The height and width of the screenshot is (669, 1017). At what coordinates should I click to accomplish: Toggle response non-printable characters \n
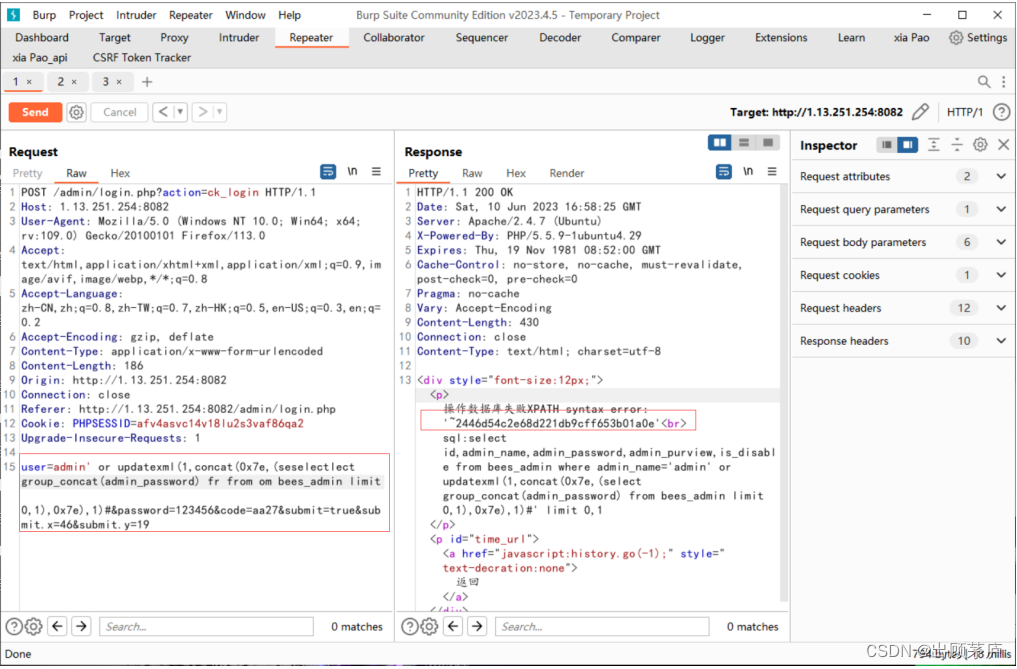748,171
